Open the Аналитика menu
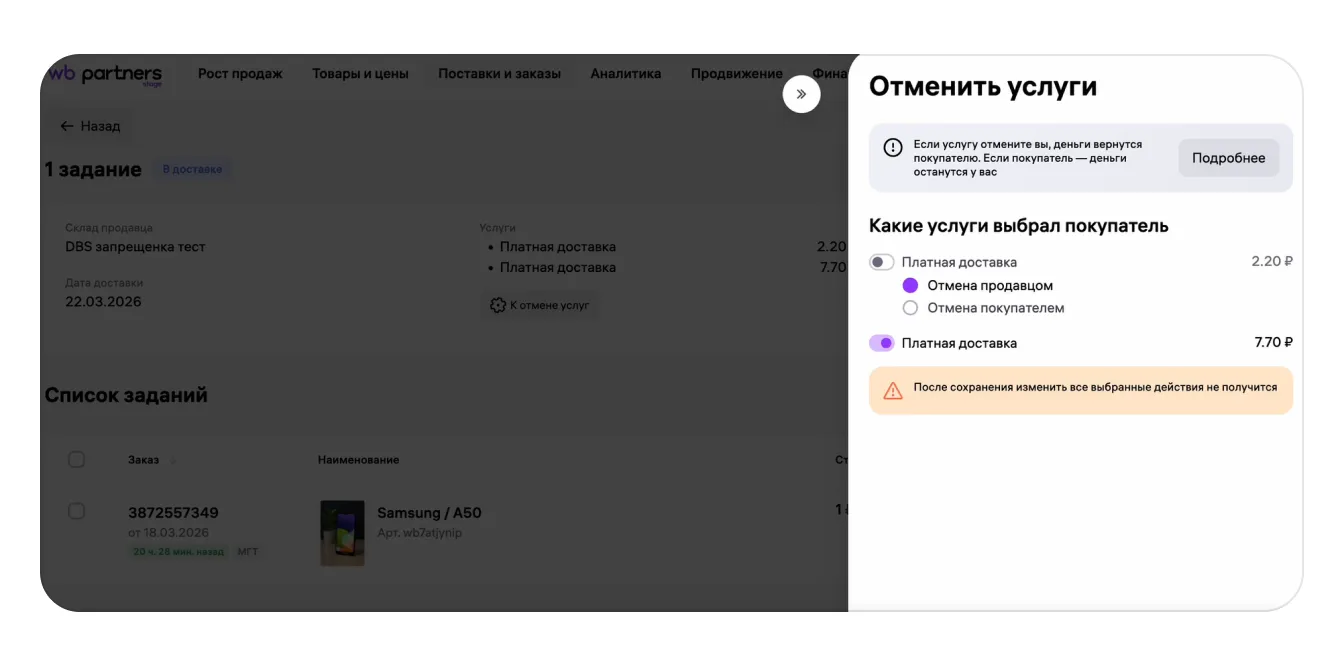 click(626, 73)
